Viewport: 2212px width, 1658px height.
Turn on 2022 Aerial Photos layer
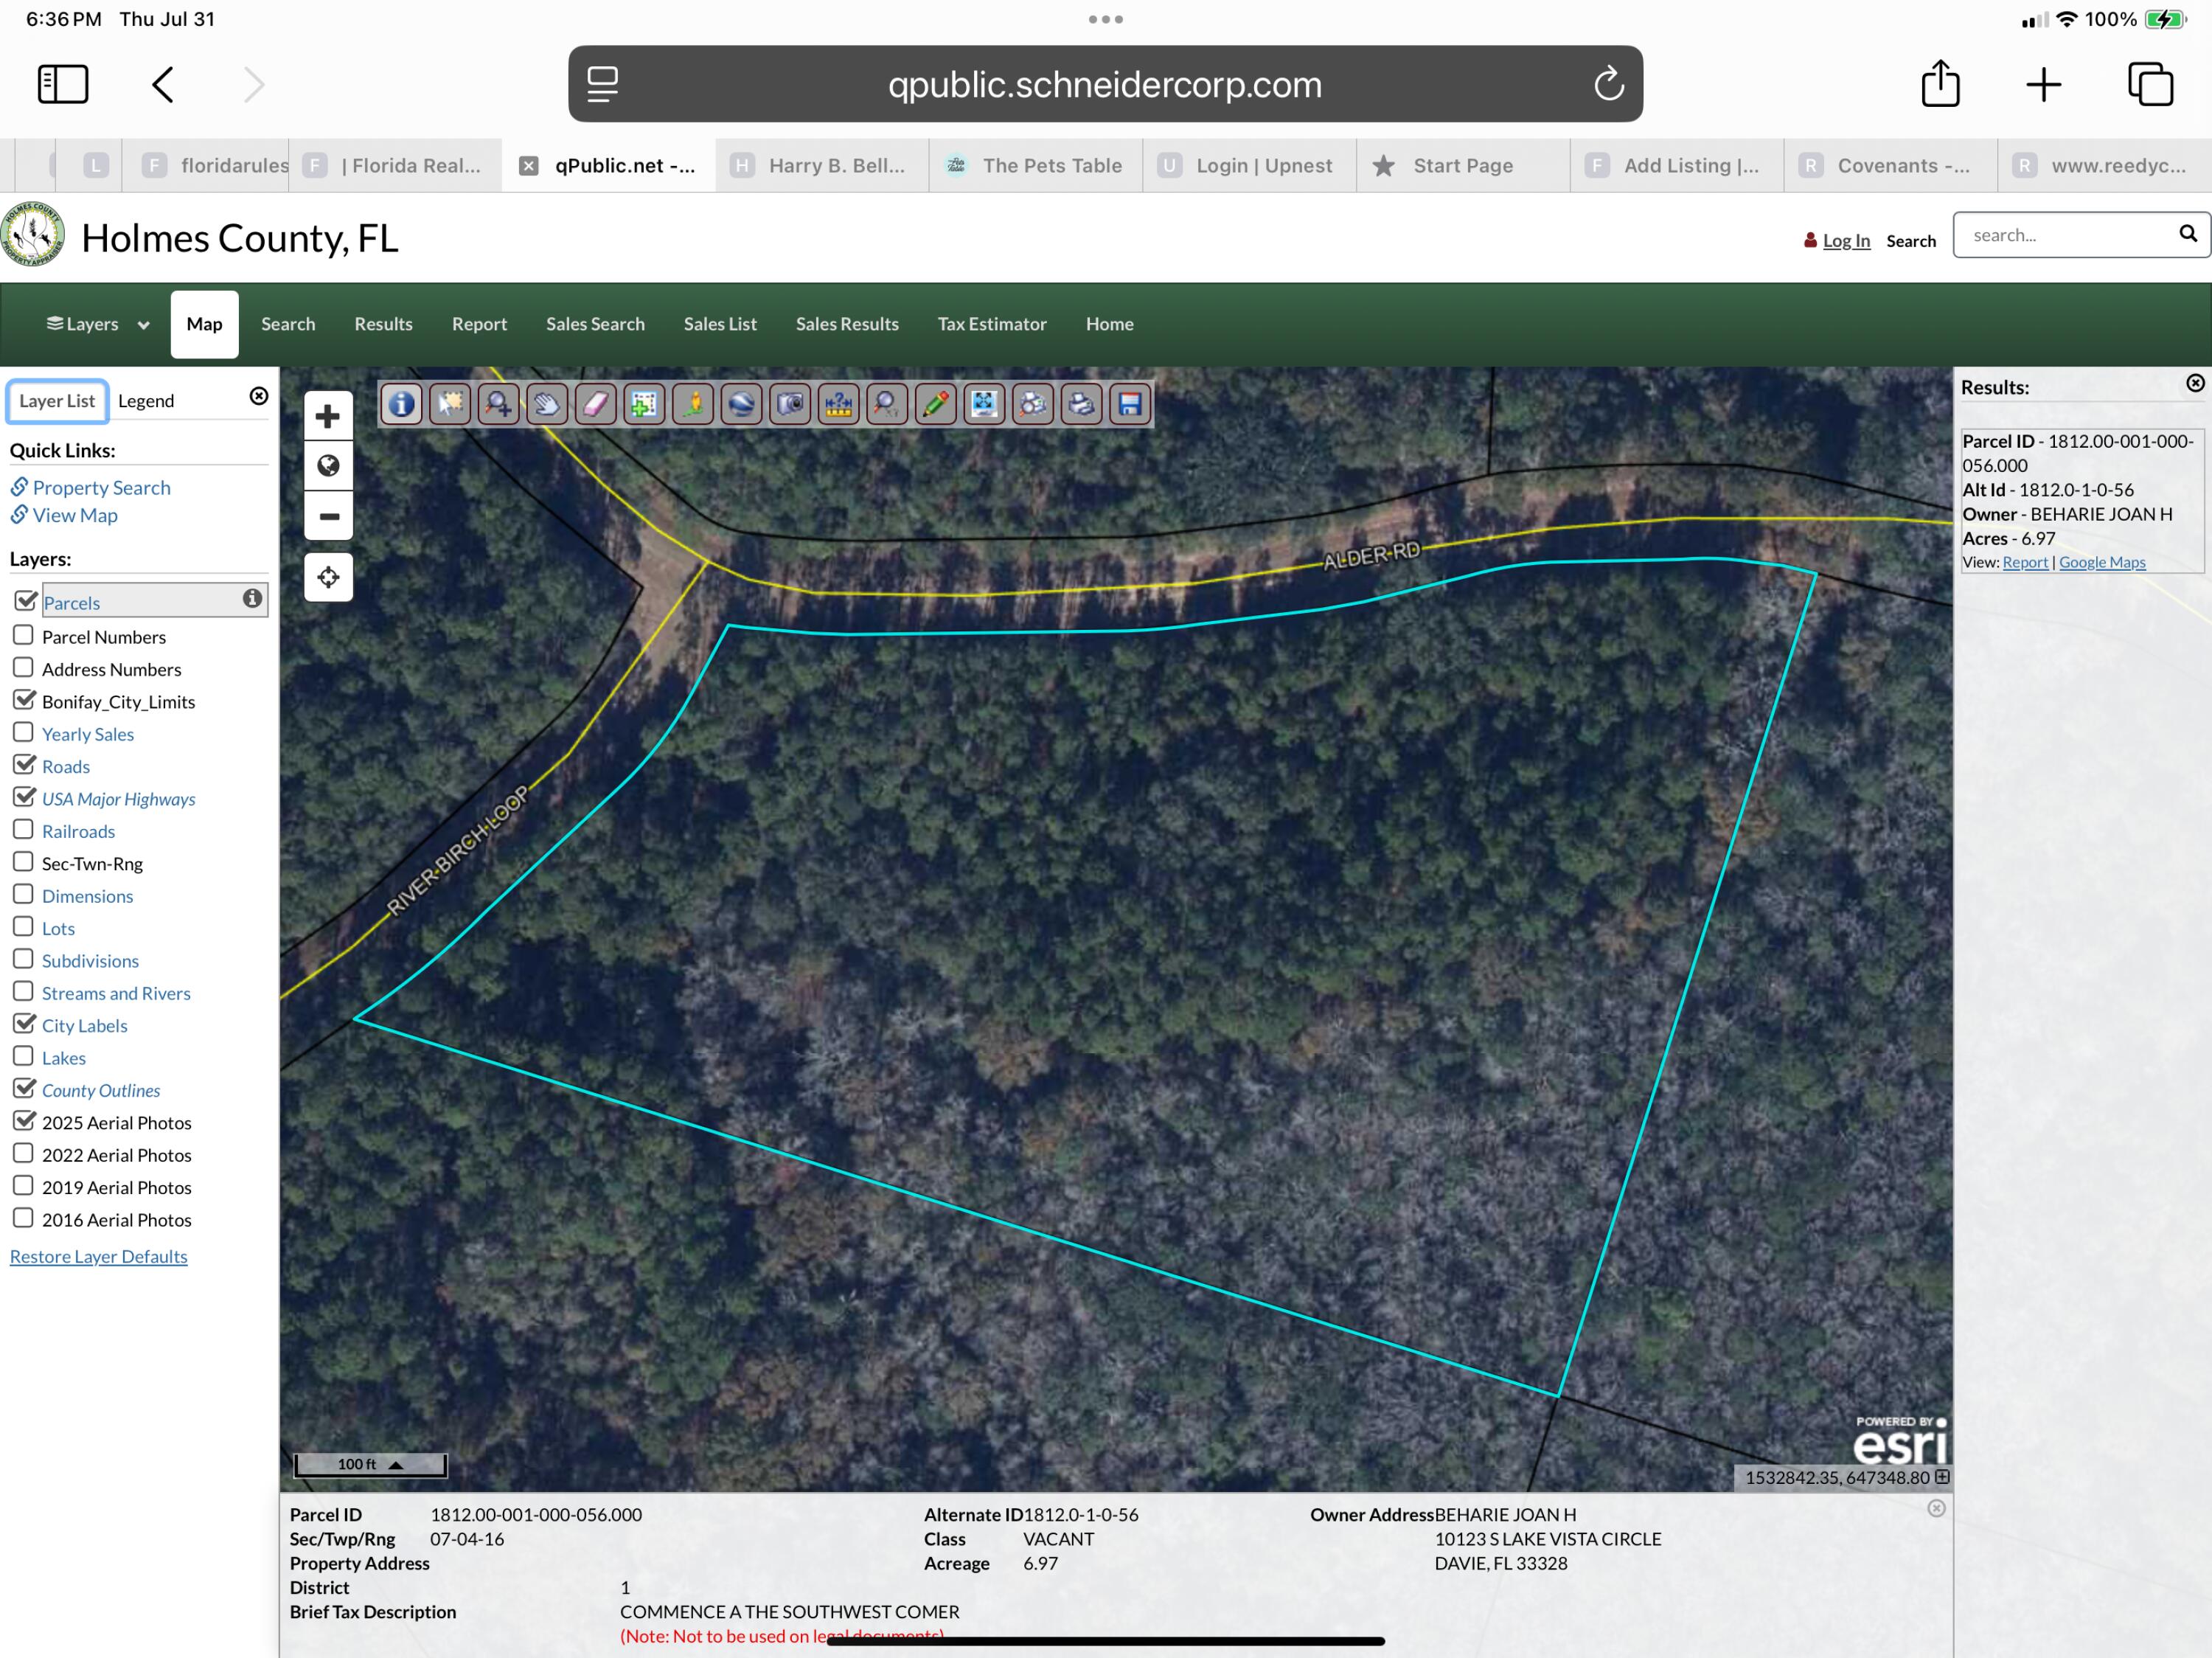pos(24,1154)
